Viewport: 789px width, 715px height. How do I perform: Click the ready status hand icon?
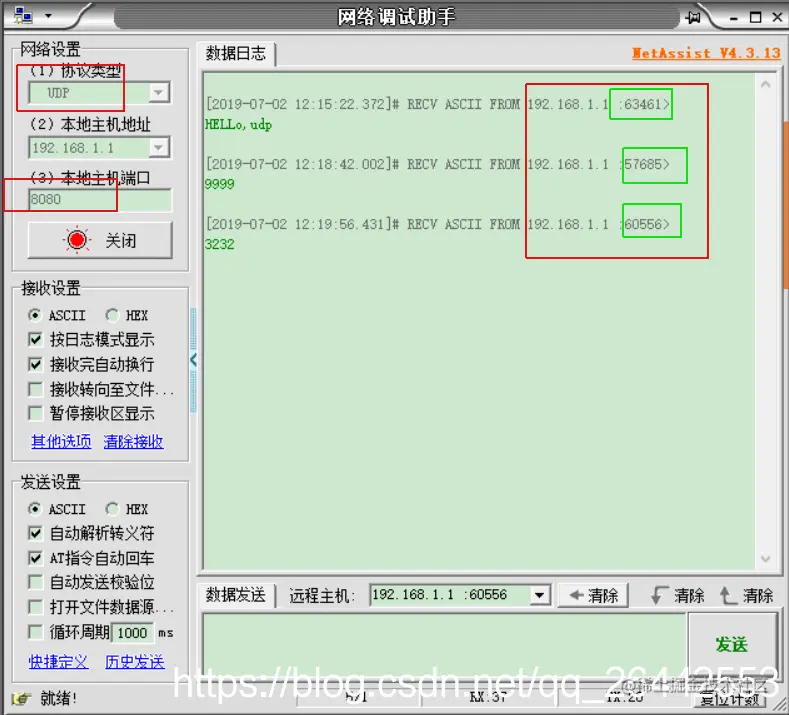[x=21, y=698]
